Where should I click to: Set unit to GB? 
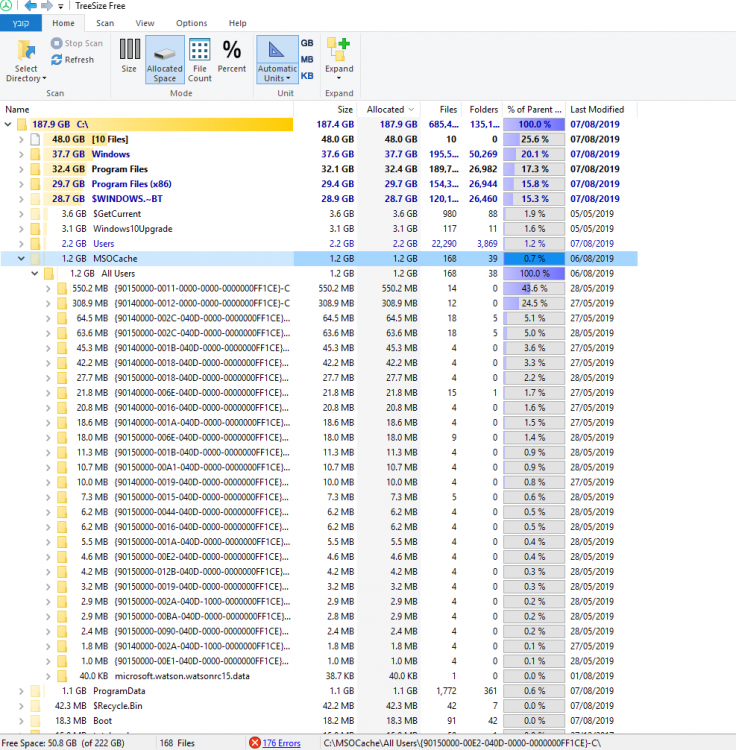click(307, 43)
